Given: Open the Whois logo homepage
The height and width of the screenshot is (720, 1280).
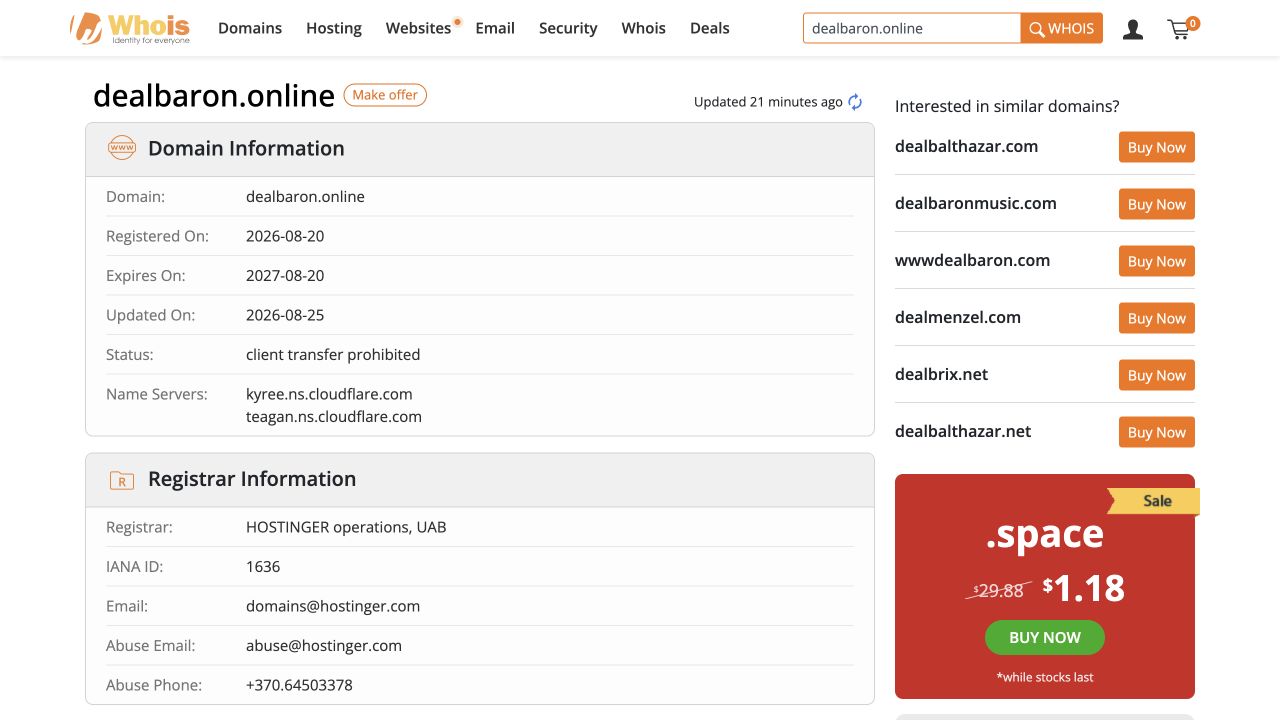Looking at the screenshot, I should [130, 28].
